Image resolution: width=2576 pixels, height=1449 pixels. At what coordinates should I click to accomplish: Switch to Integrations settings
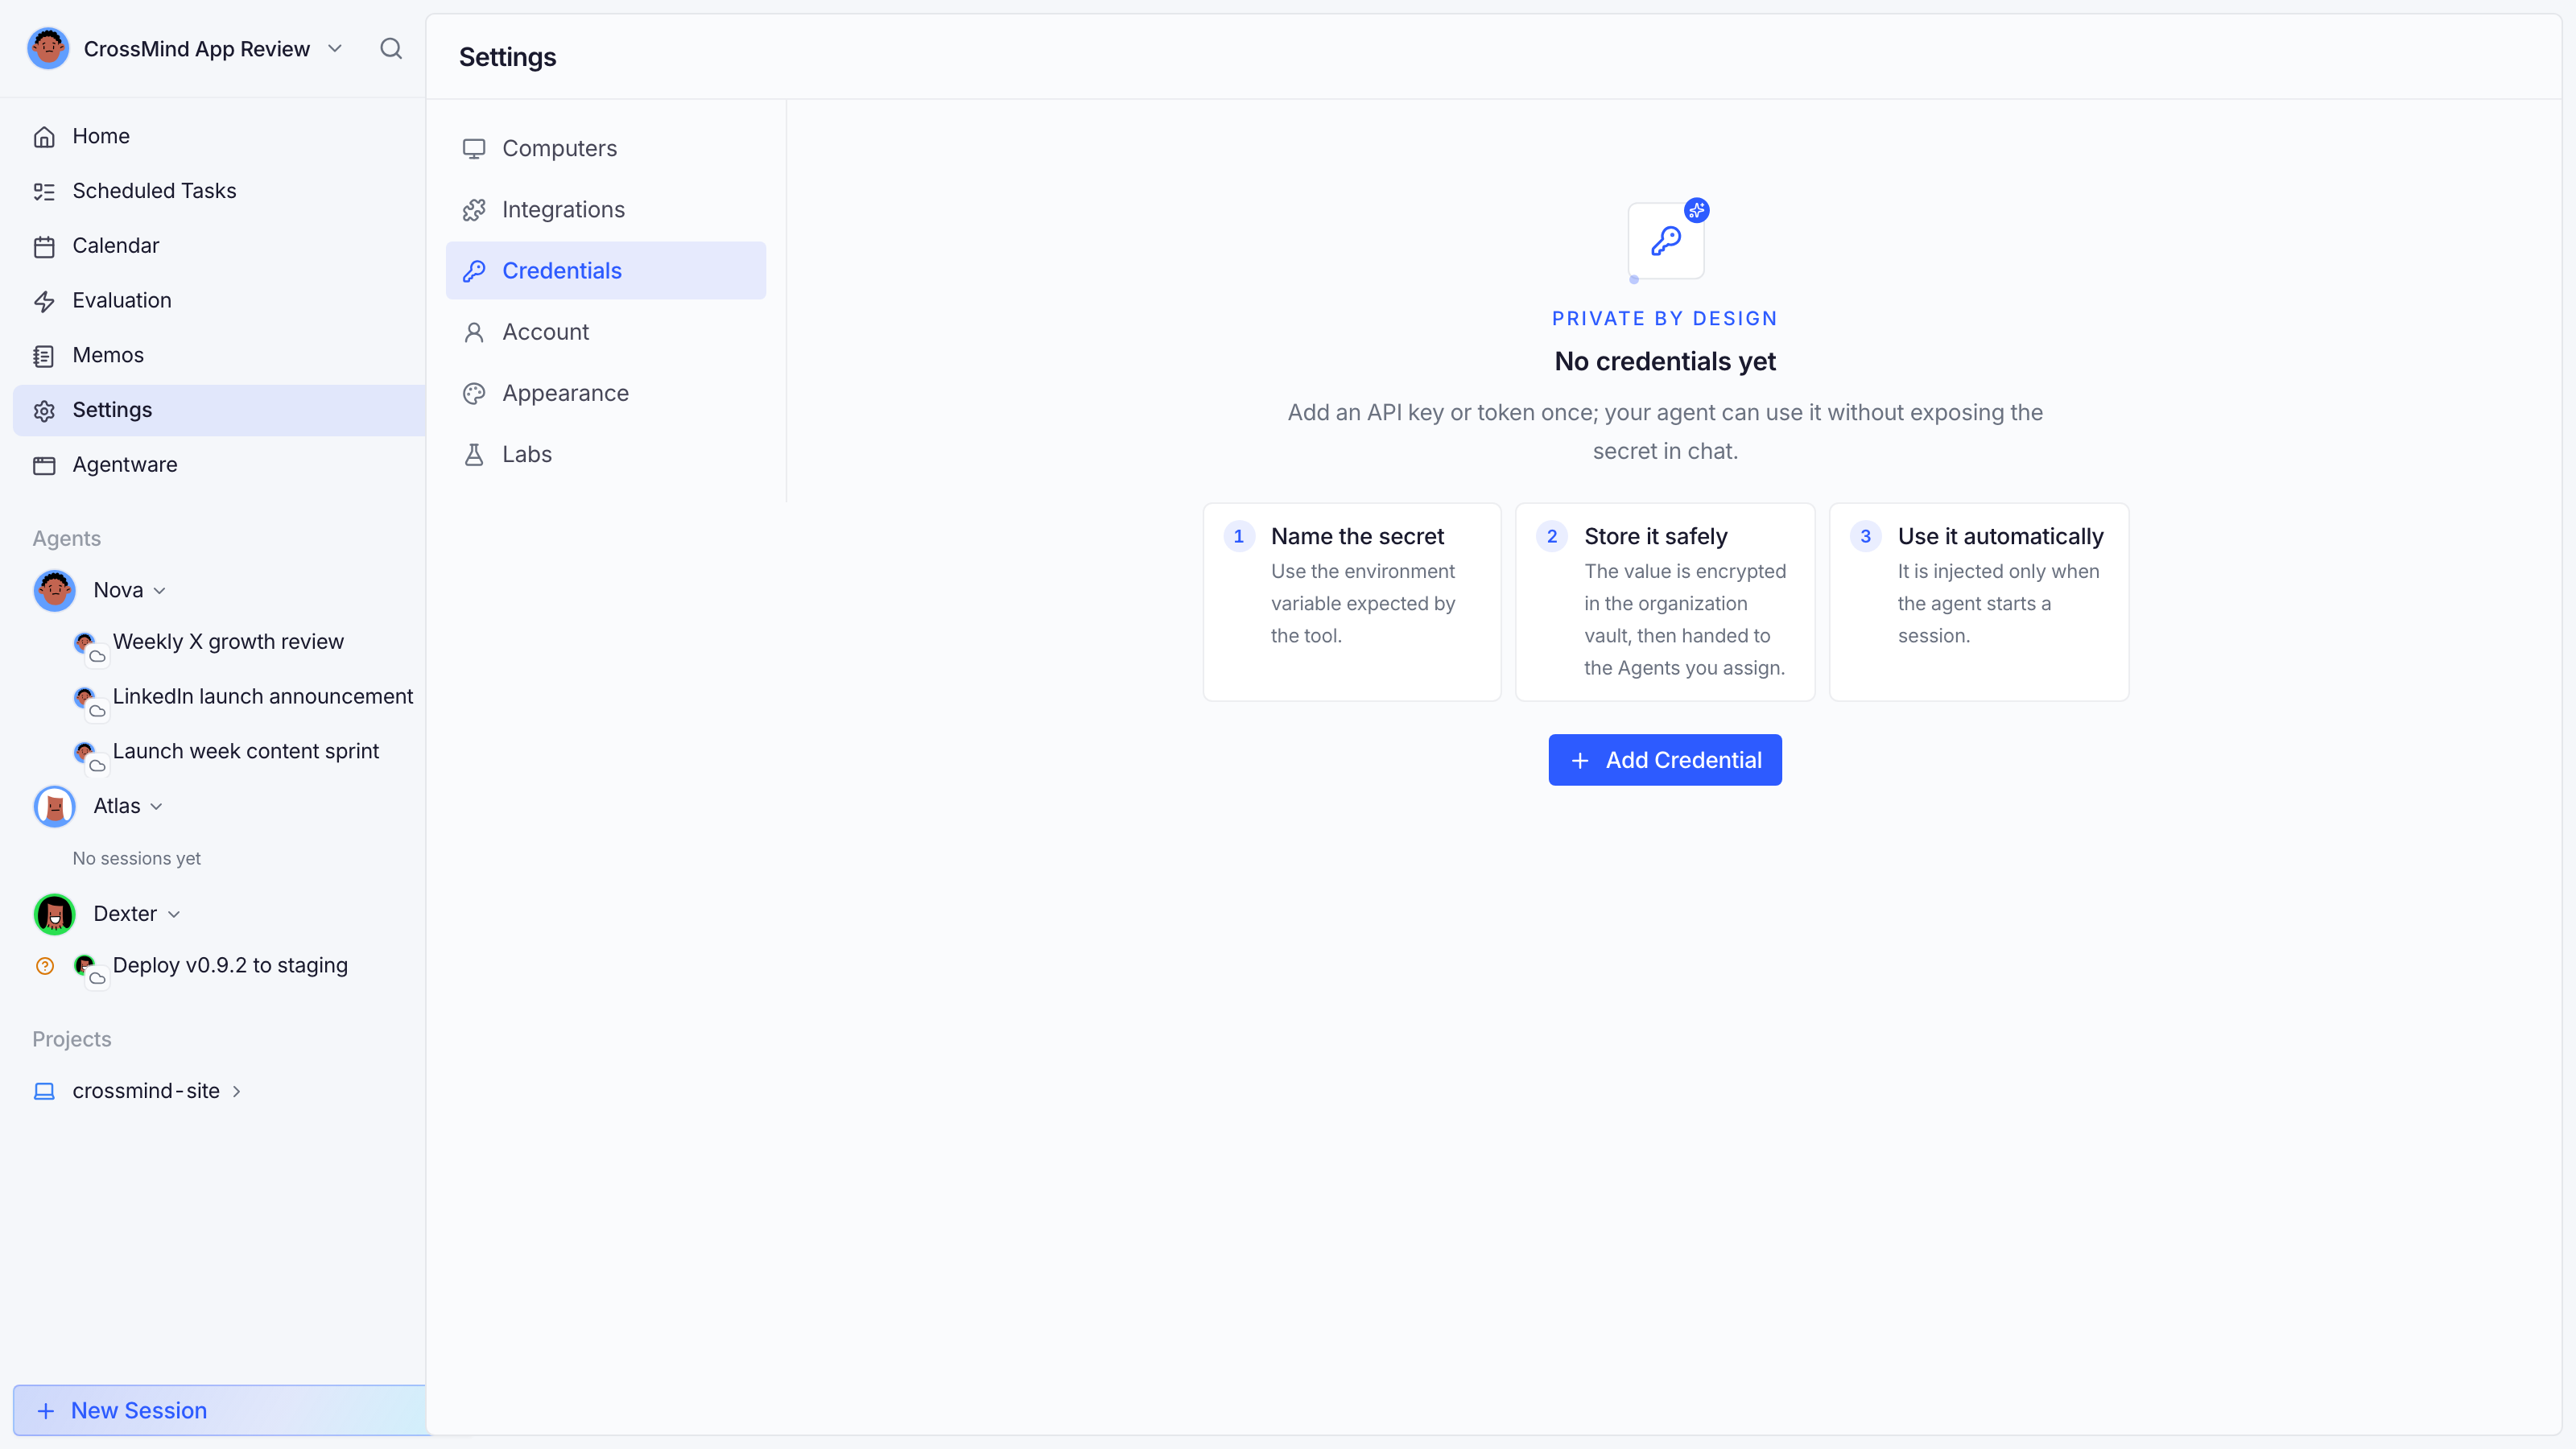(606, 210)
